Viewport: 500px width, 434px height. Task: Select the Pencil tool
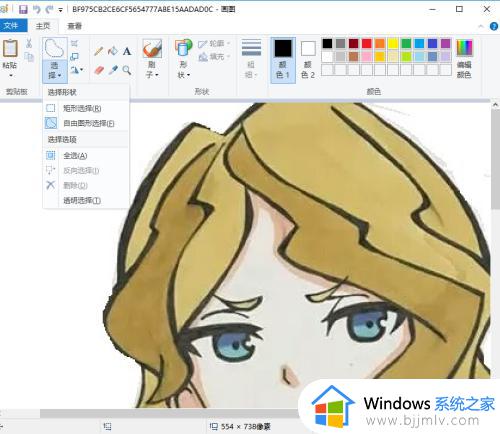99,51
